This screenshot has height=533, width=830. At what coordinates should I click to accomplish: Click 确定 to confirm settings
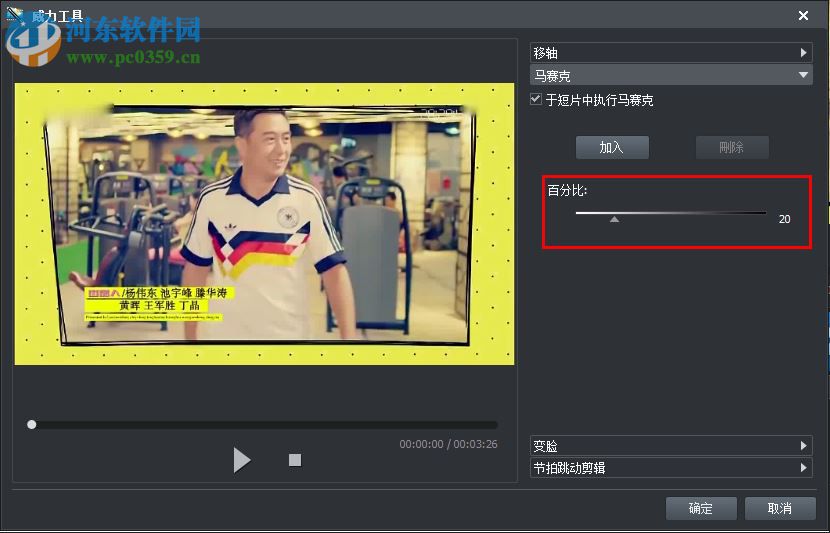tap(701, 508)
